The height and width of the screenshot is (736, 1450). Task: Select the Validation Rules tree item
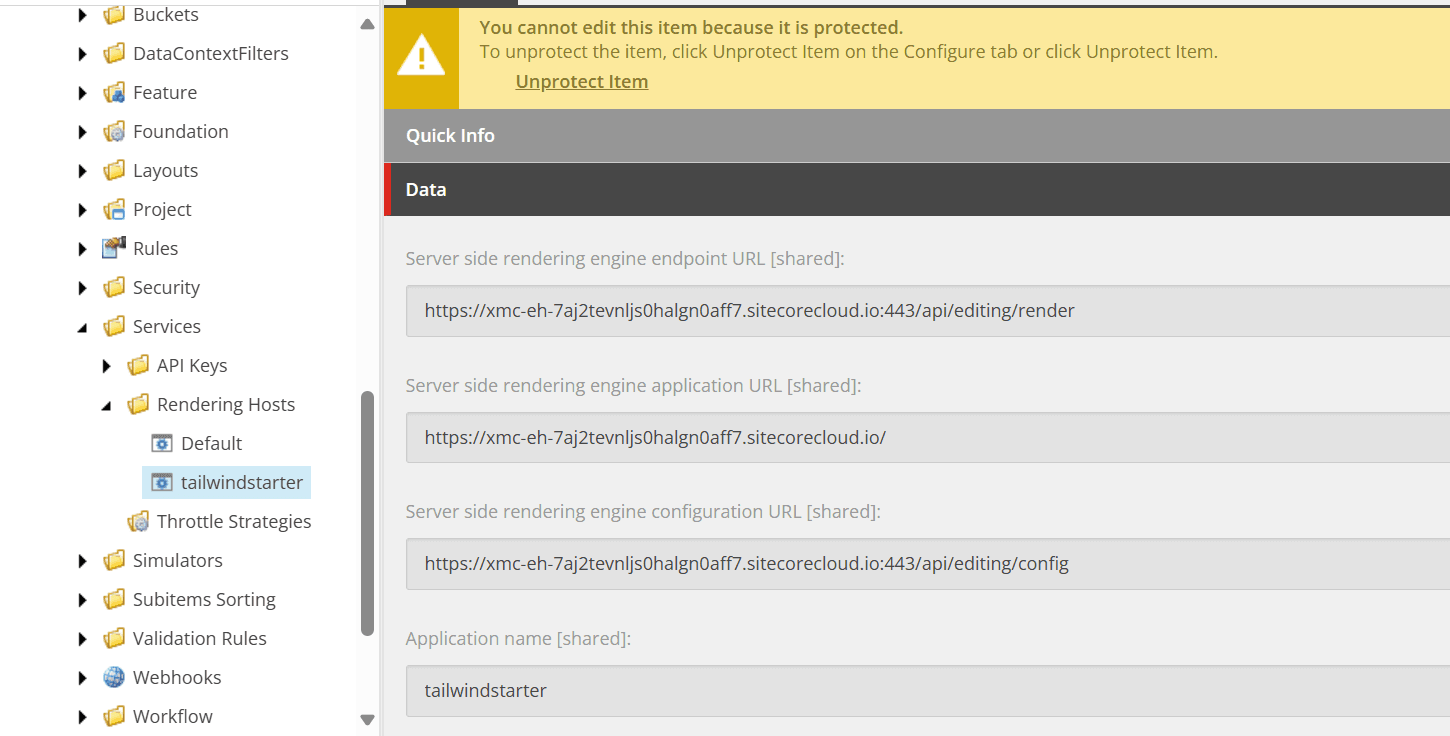[199, 639]
